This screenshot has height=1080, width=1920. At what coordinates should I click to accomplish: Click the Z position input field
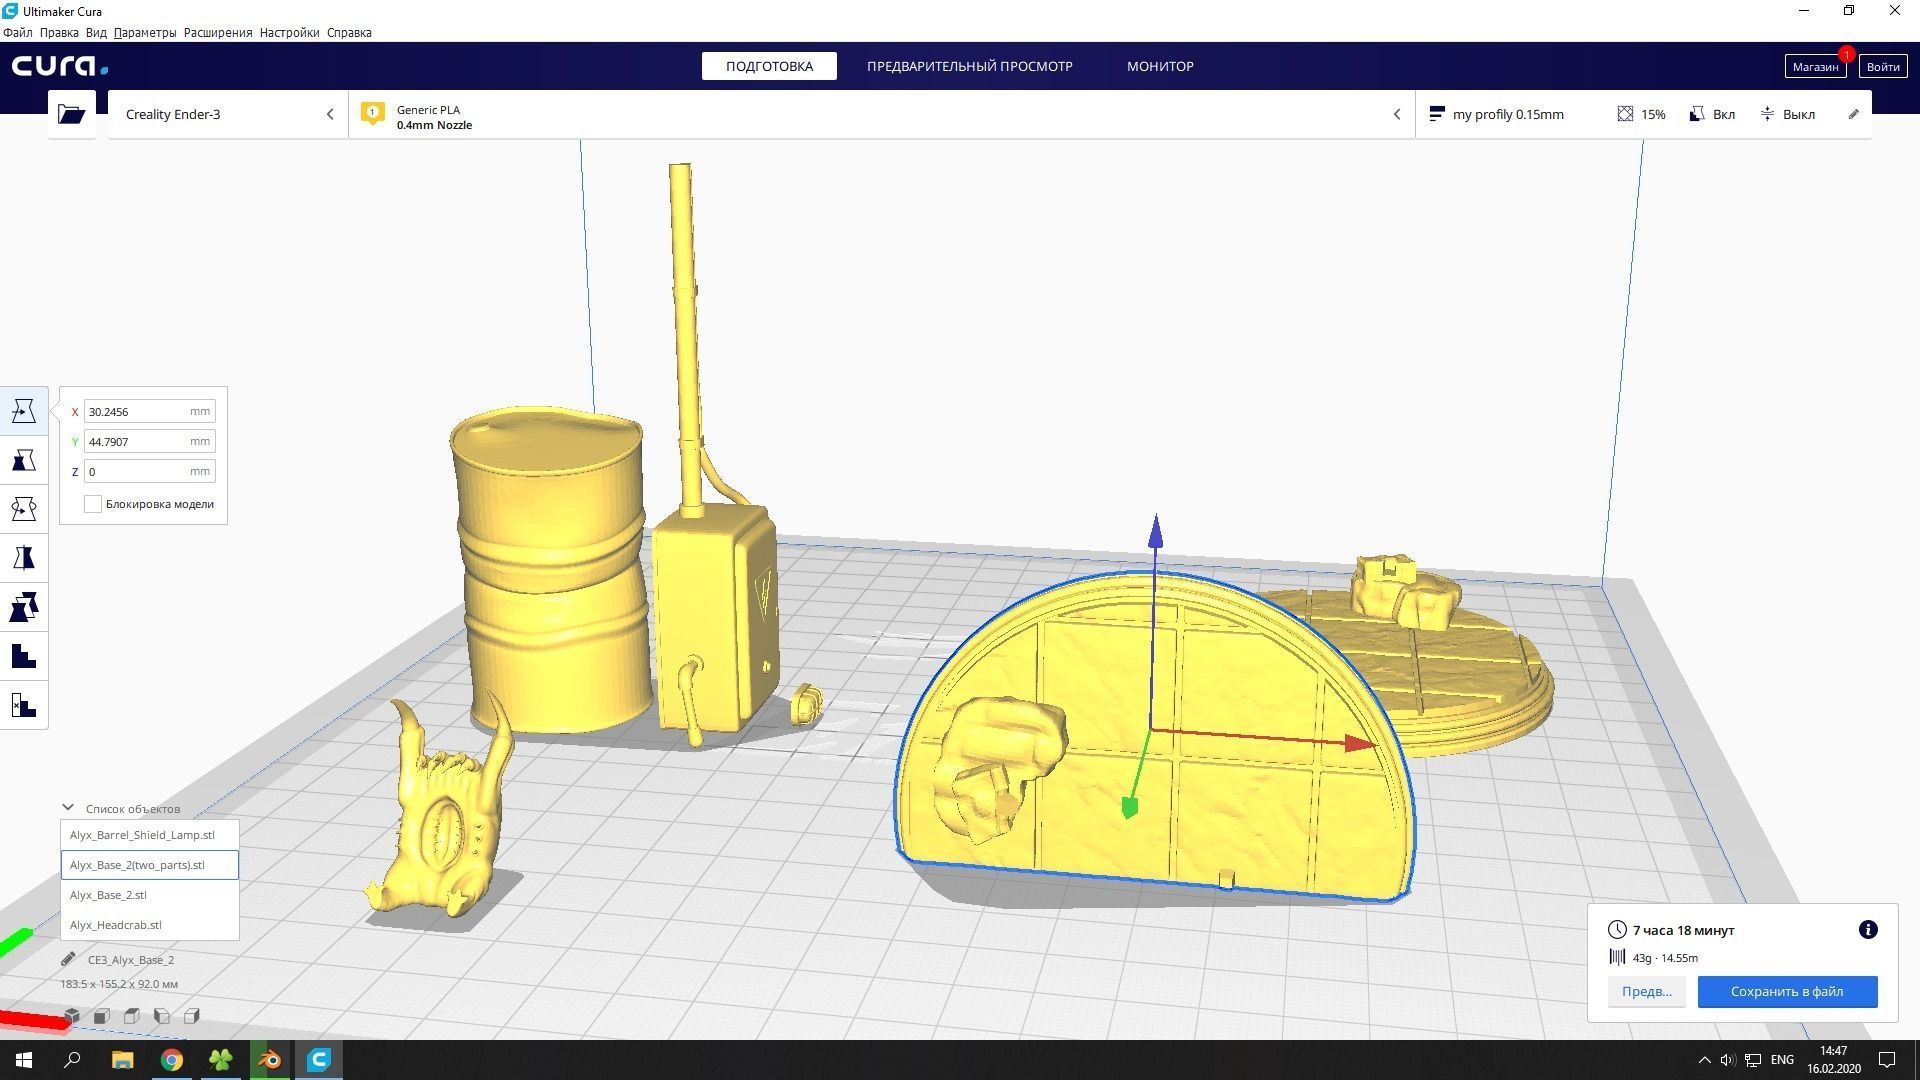(149, 471)
